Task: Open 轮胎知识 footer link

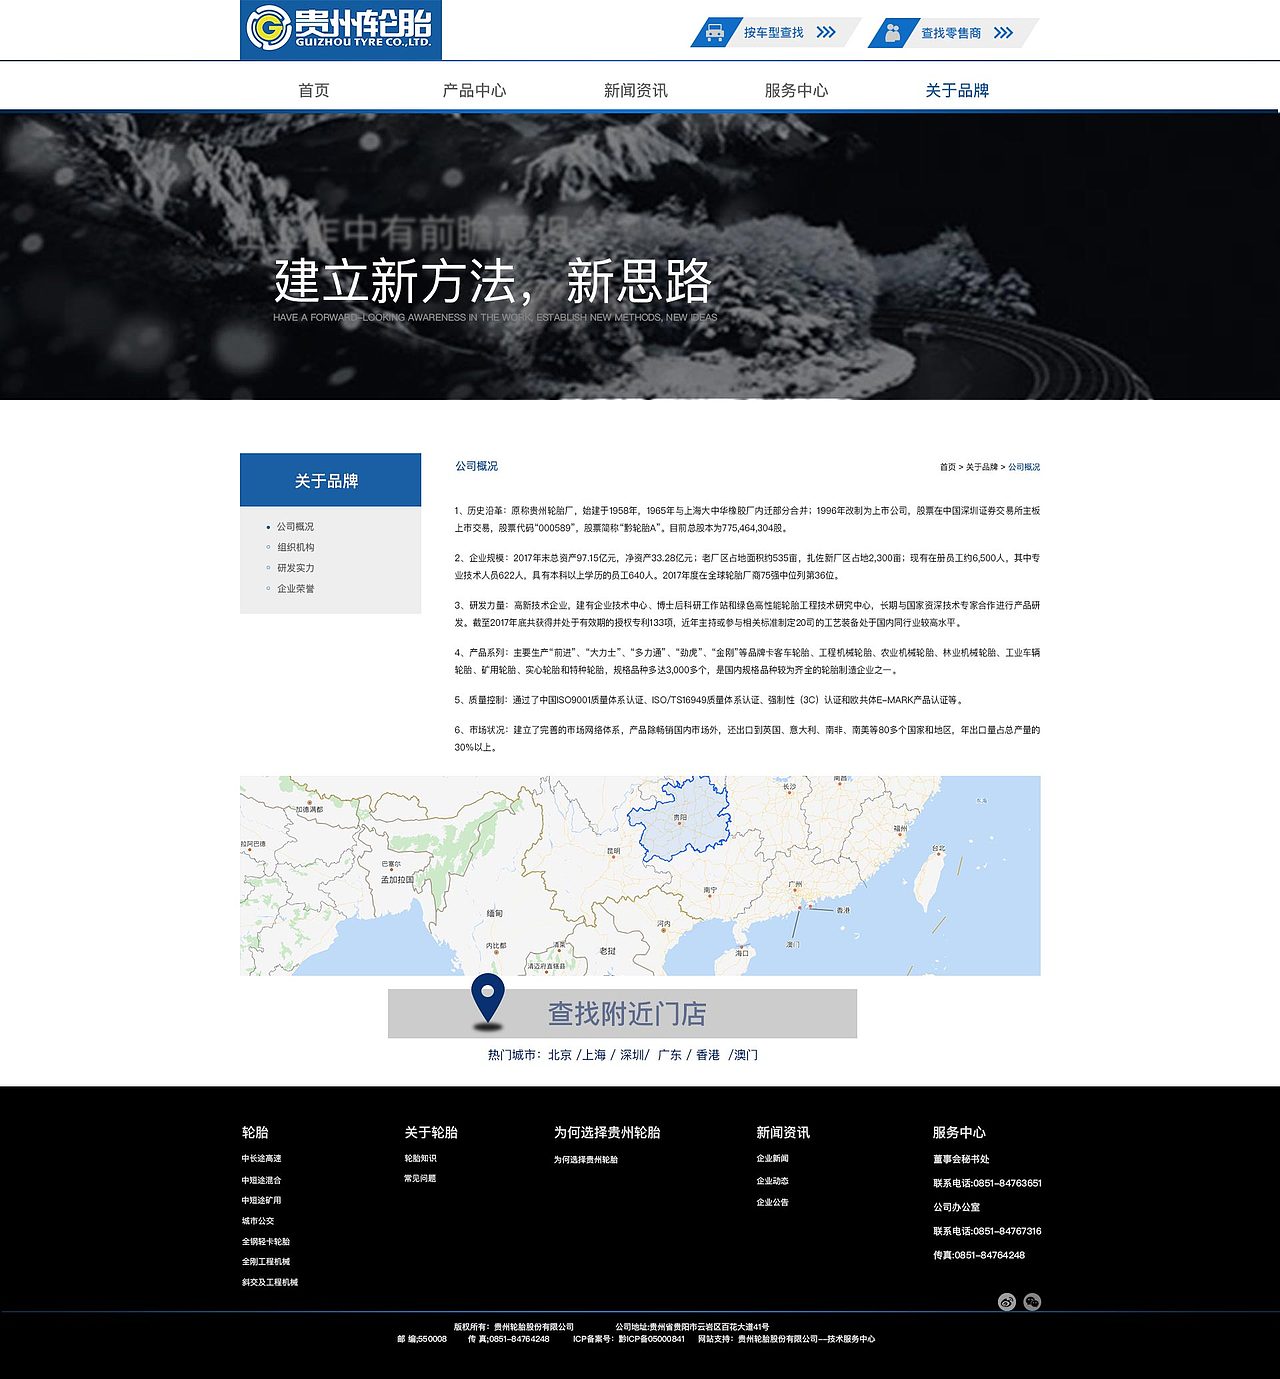Action: click(x=420, y=1159)
